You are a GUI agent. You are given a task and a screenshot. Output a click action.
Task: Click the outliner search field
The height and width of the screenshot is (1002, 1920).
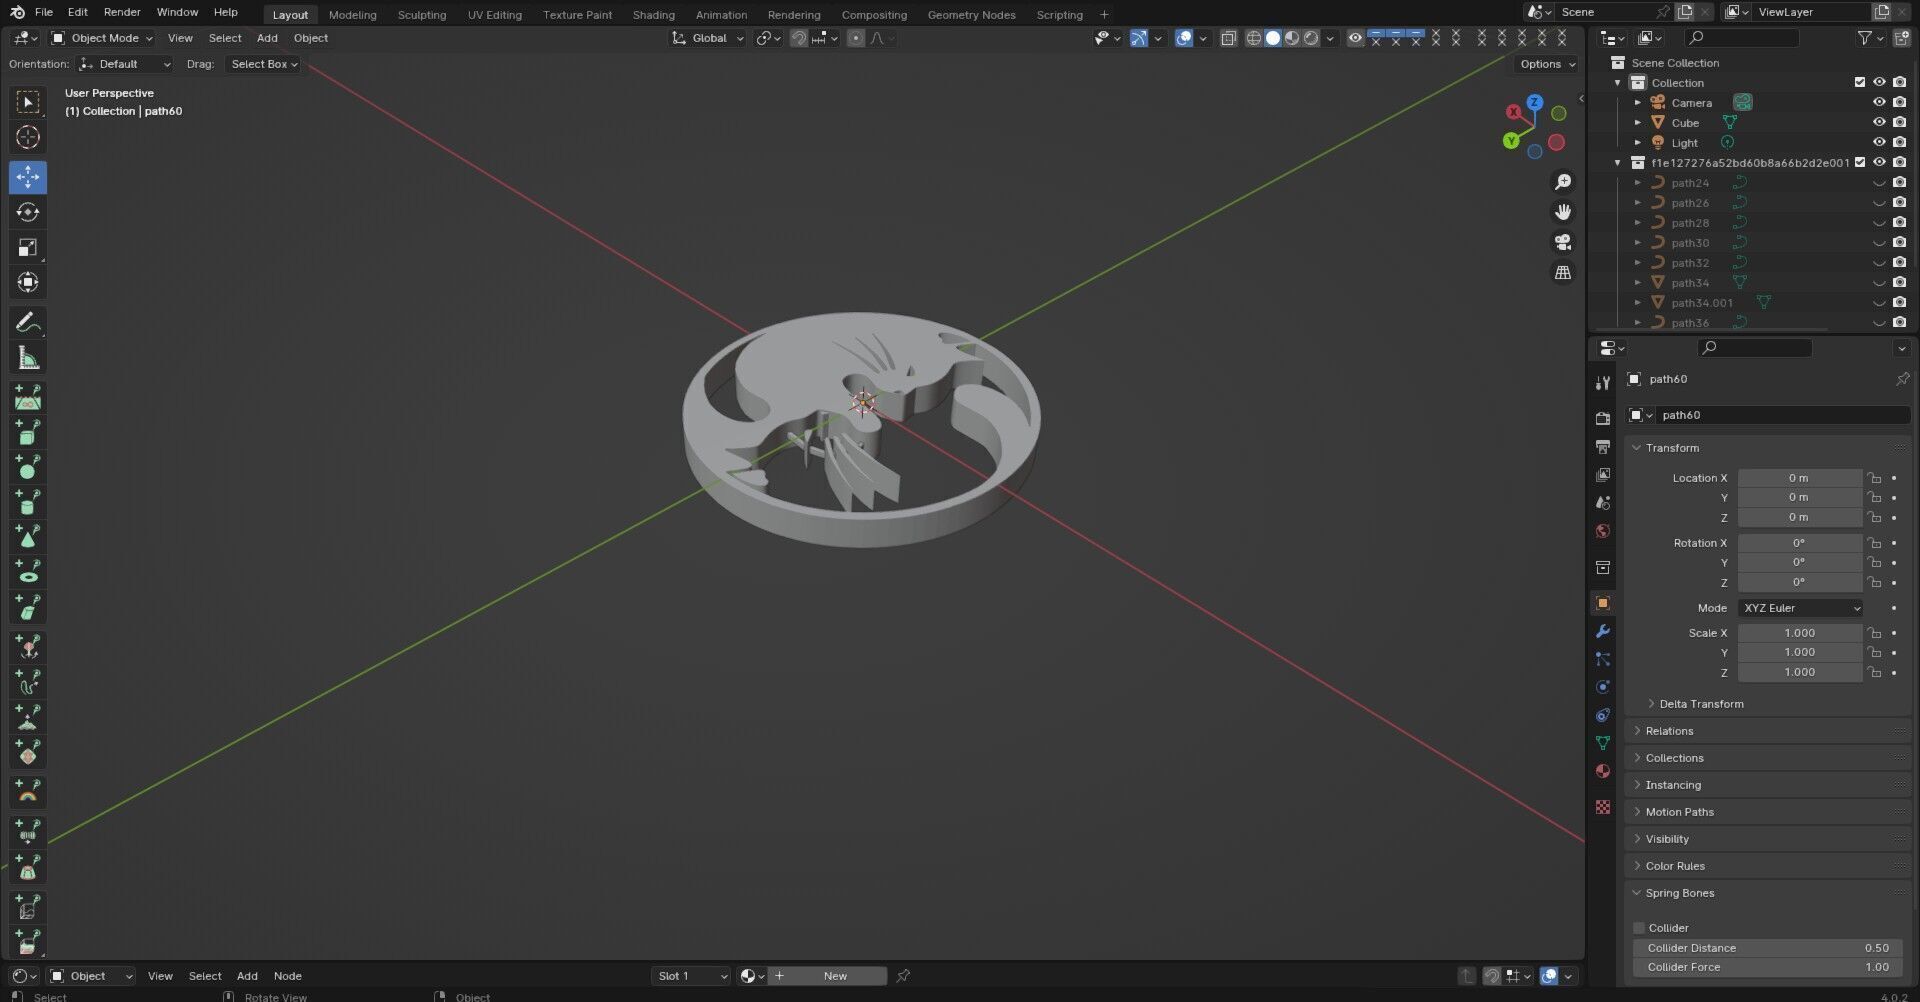coord(1741,38)
